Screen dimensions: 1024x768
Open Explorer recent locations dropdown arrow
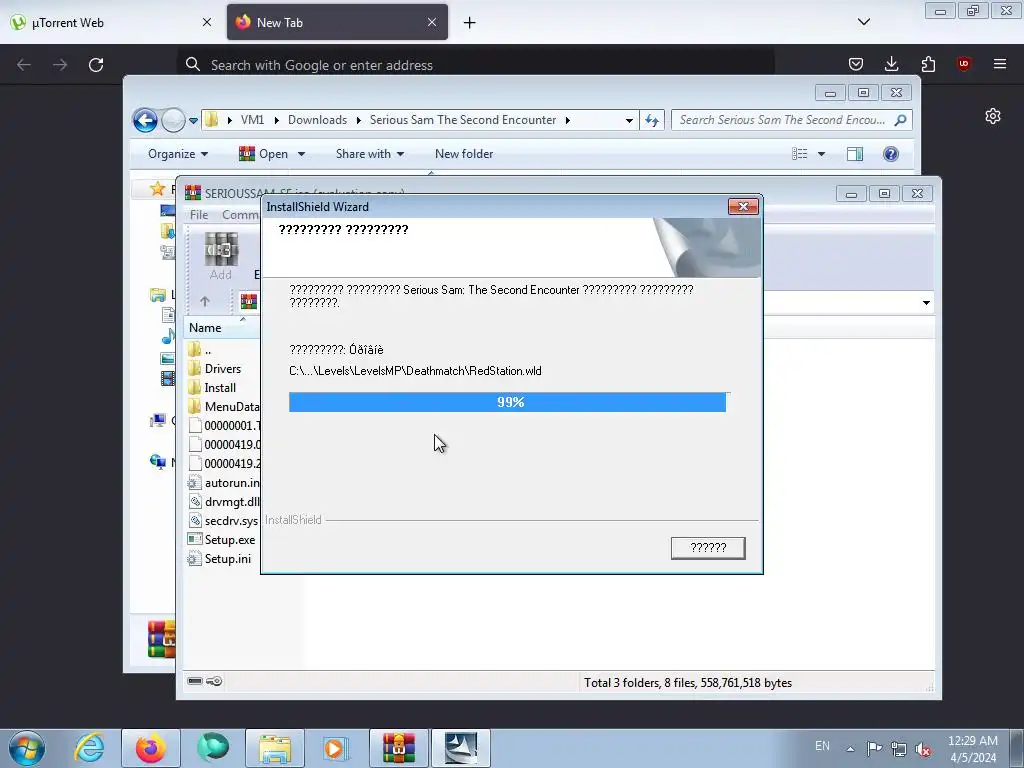[193, 121]
